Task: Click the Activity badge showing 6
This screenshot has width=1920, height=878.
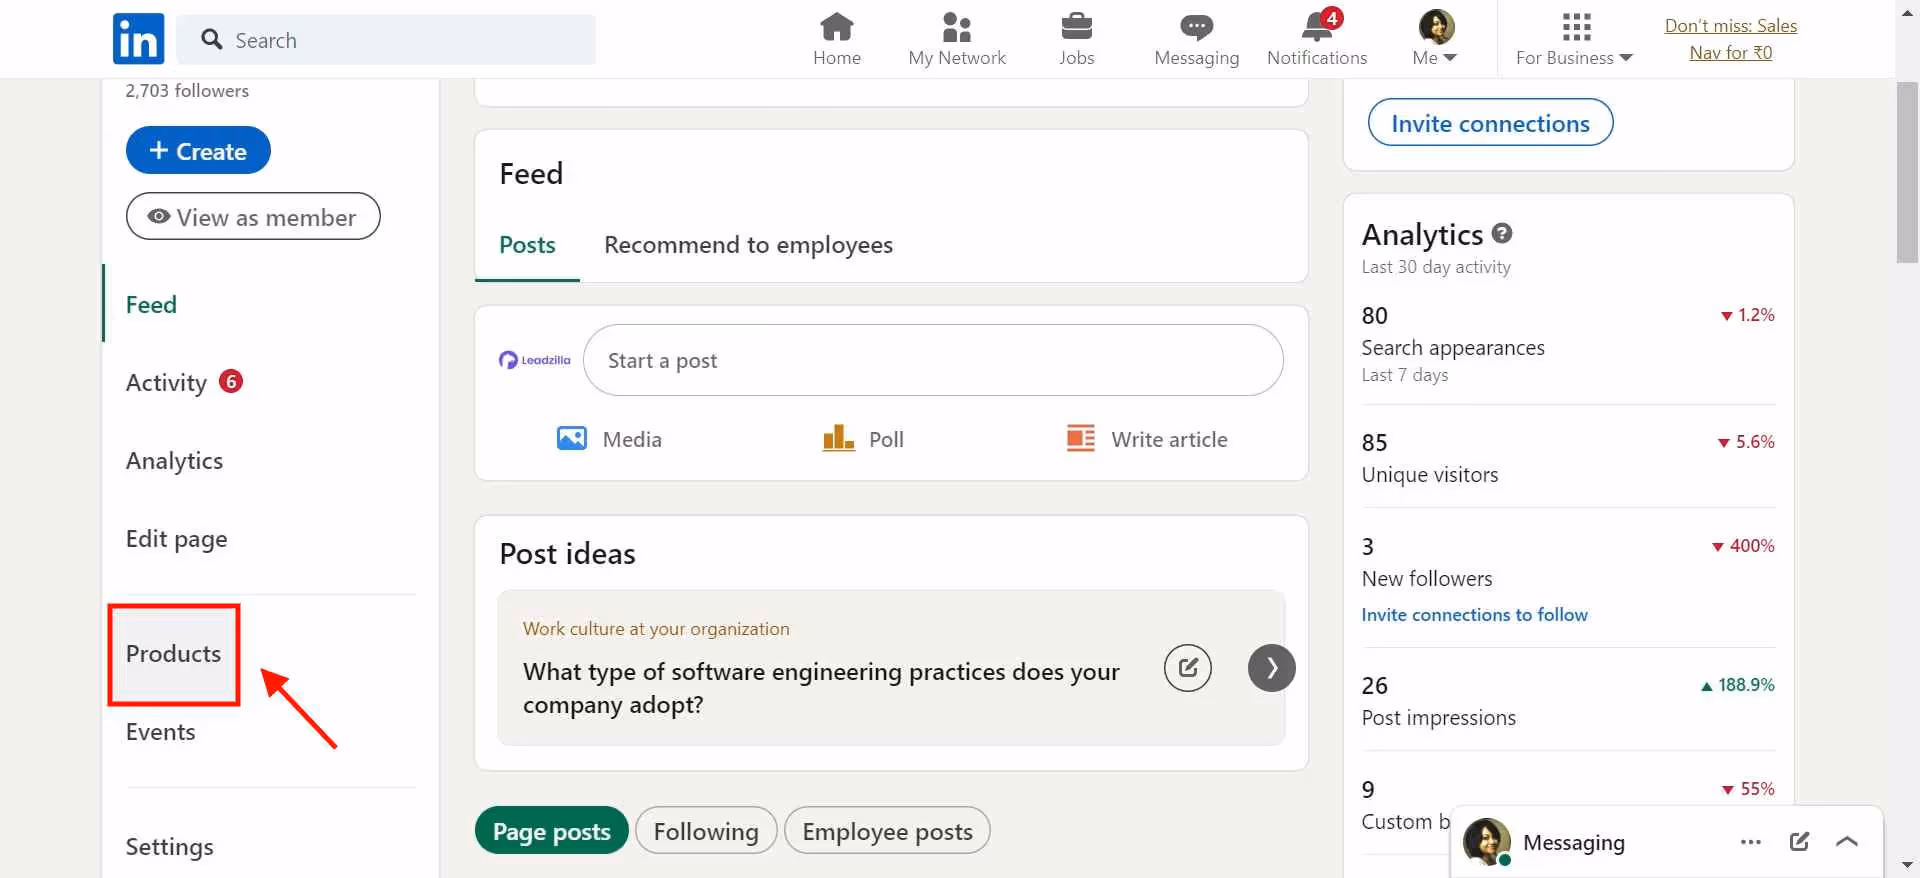Action: pos(231,381)
